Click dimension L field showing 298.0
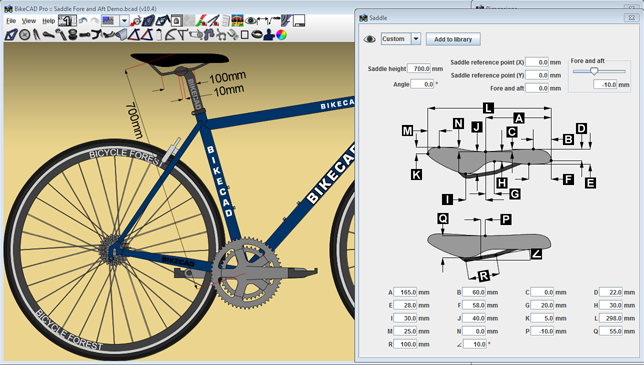644x365 pixels. 611,318
